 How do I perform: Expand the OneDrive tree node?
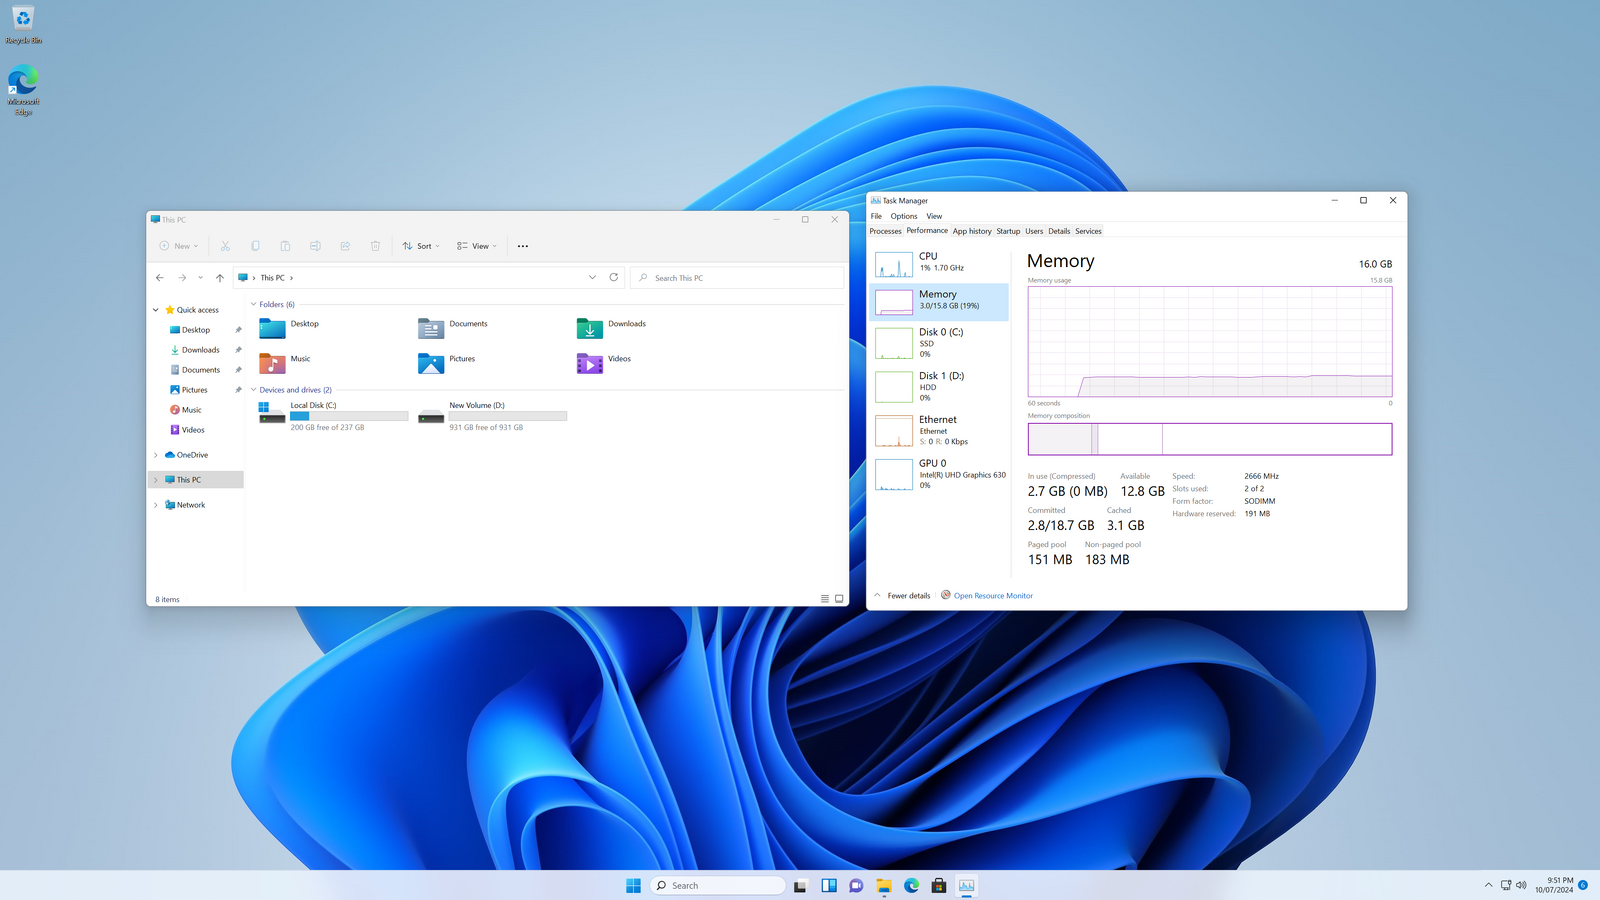pos(156,455)
